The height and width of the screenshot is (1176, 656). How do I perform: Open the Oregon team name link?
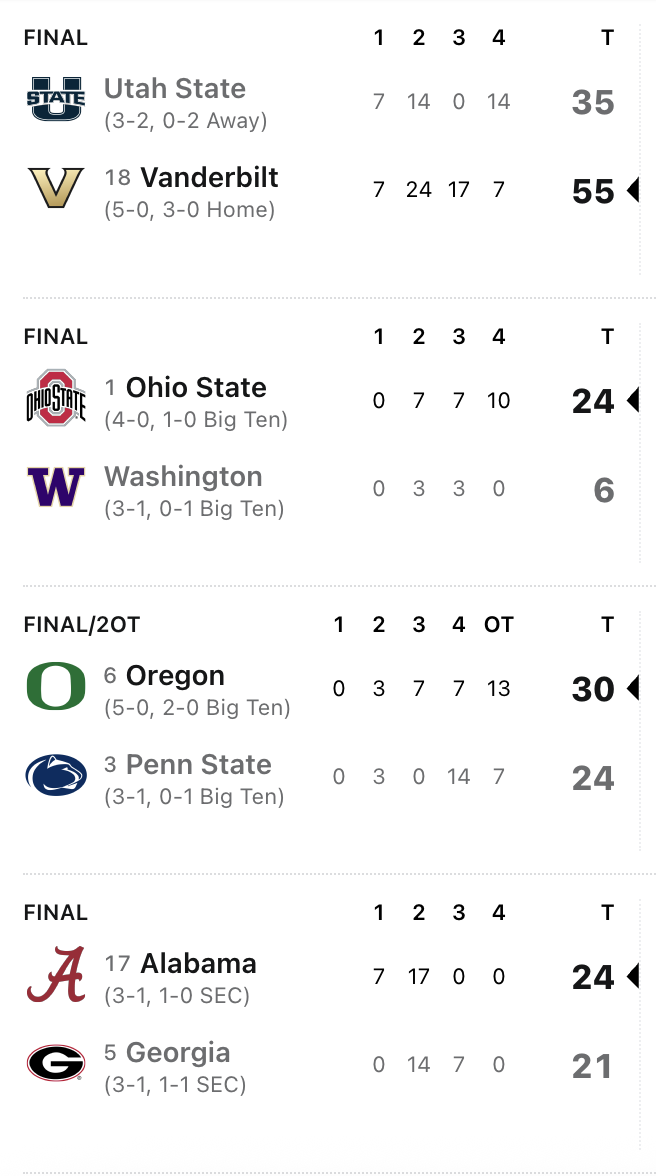pyautogui.click(x=175, y=676)
